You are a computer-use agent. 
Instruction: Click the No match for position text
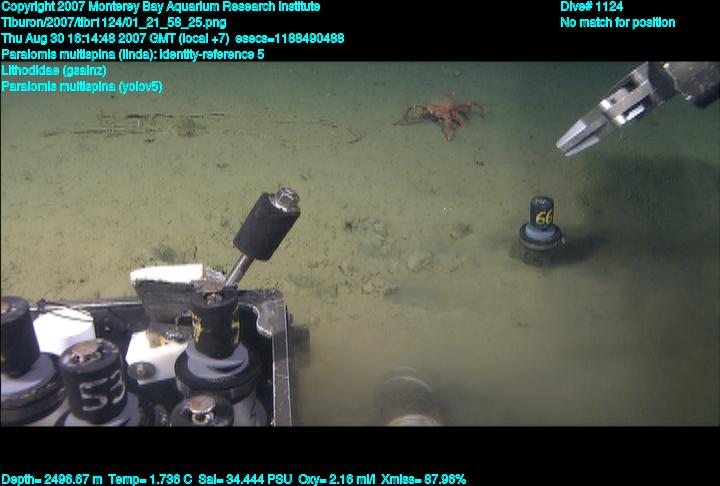617,22
